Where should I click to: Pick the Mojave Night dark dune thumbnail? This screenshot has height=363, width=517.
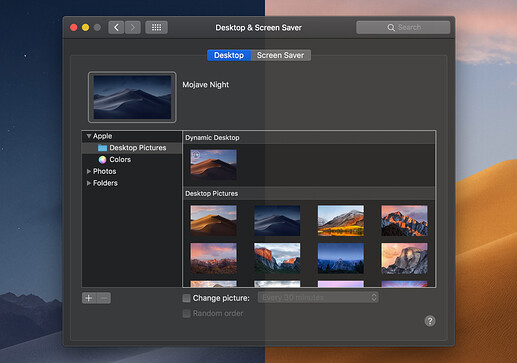277,221
